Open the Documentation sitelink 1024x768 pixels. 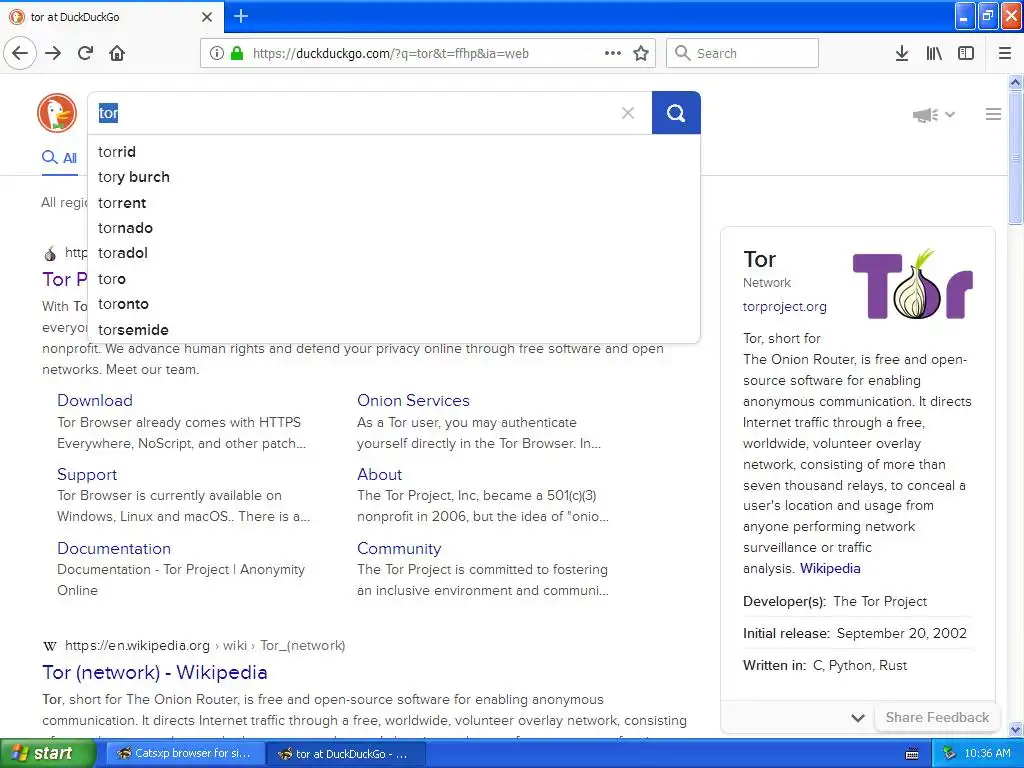click(114, 549)
